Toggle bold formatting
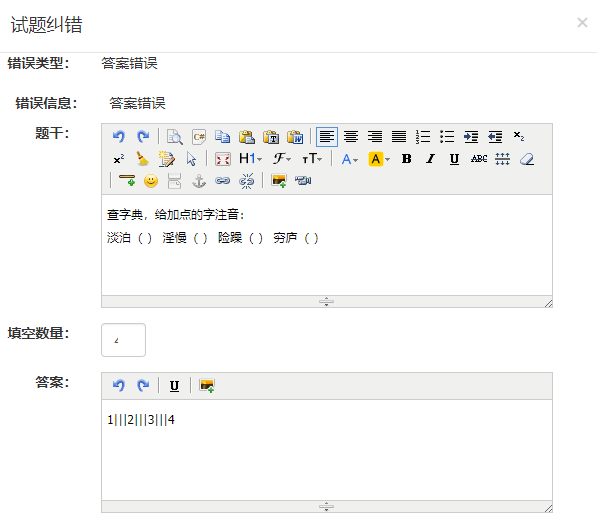 tap(407, 159)
